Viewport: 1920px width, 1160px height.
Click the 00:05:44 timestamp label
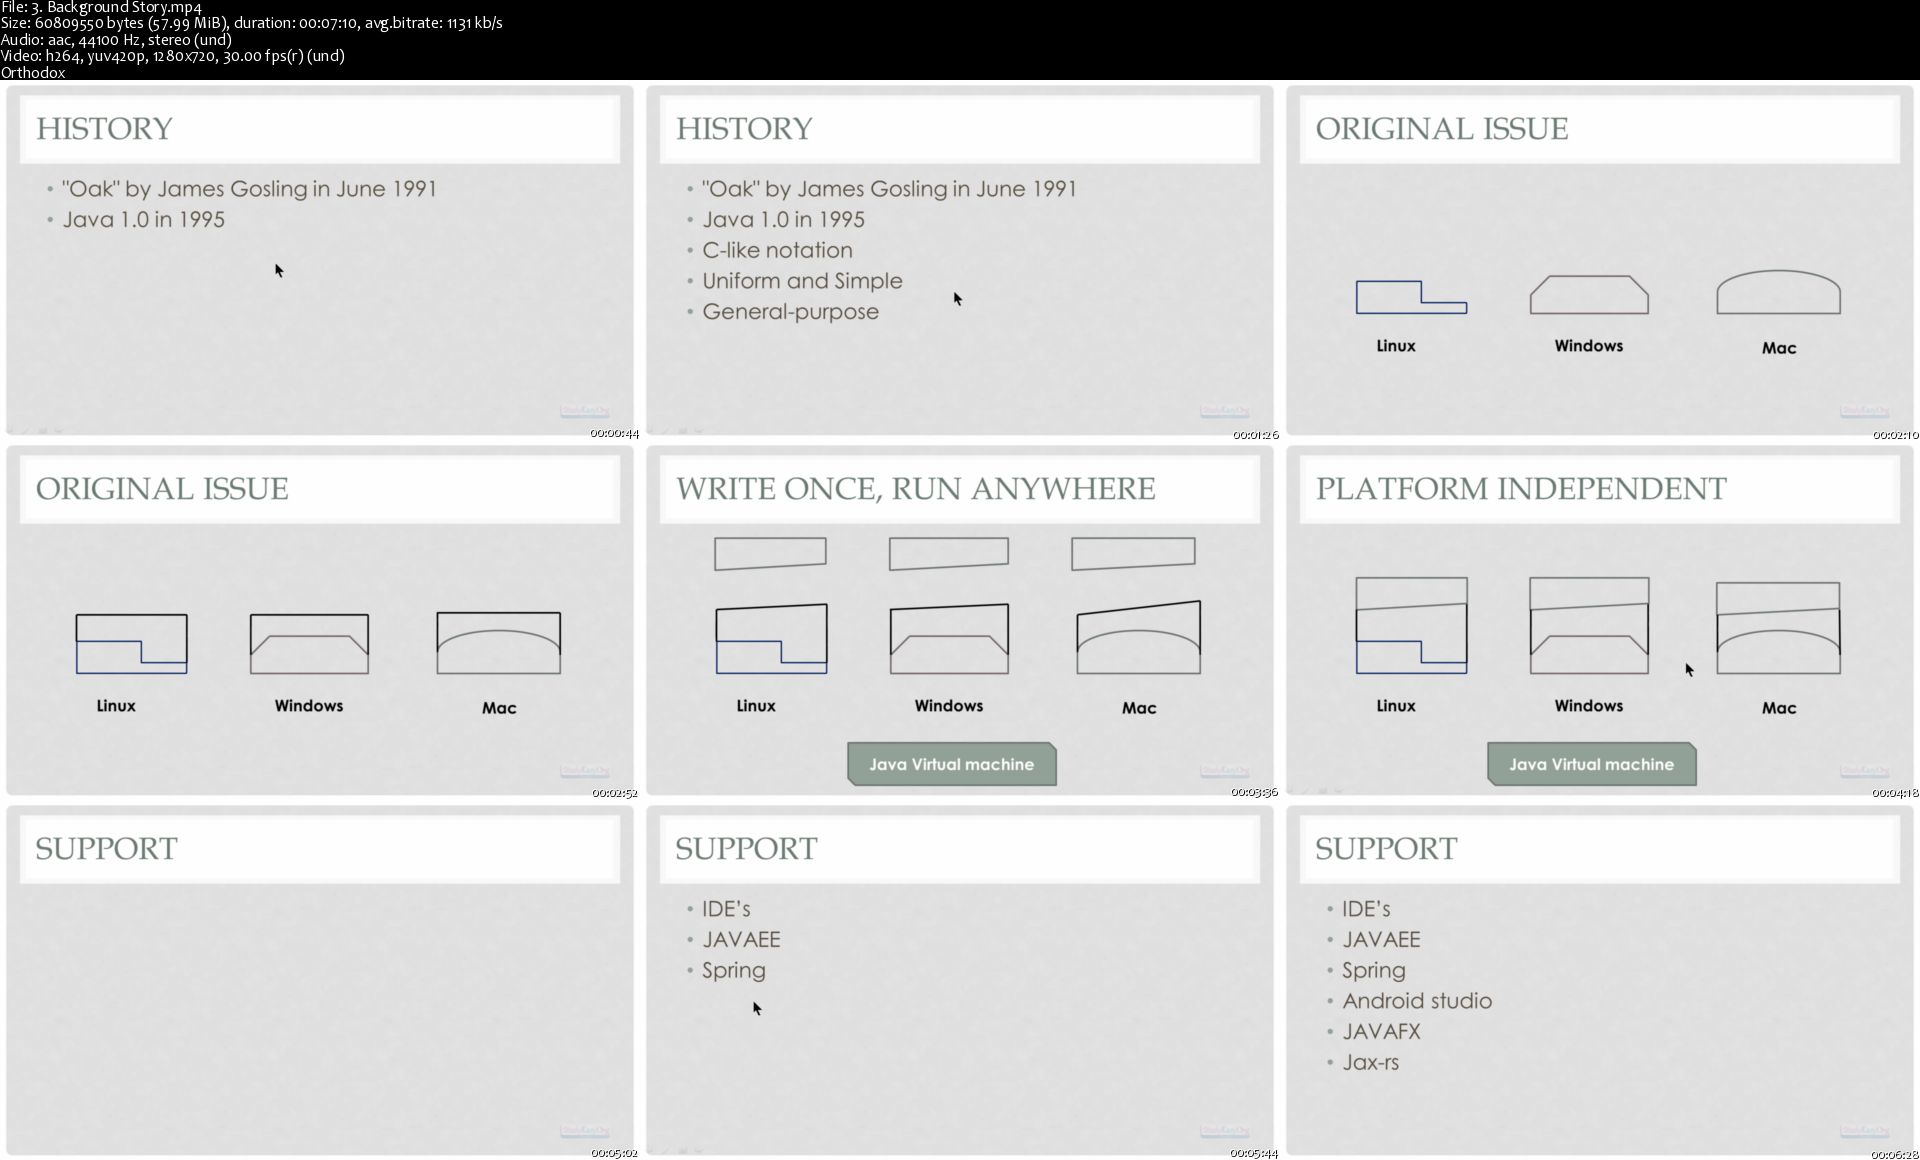coord(1254,1153)
